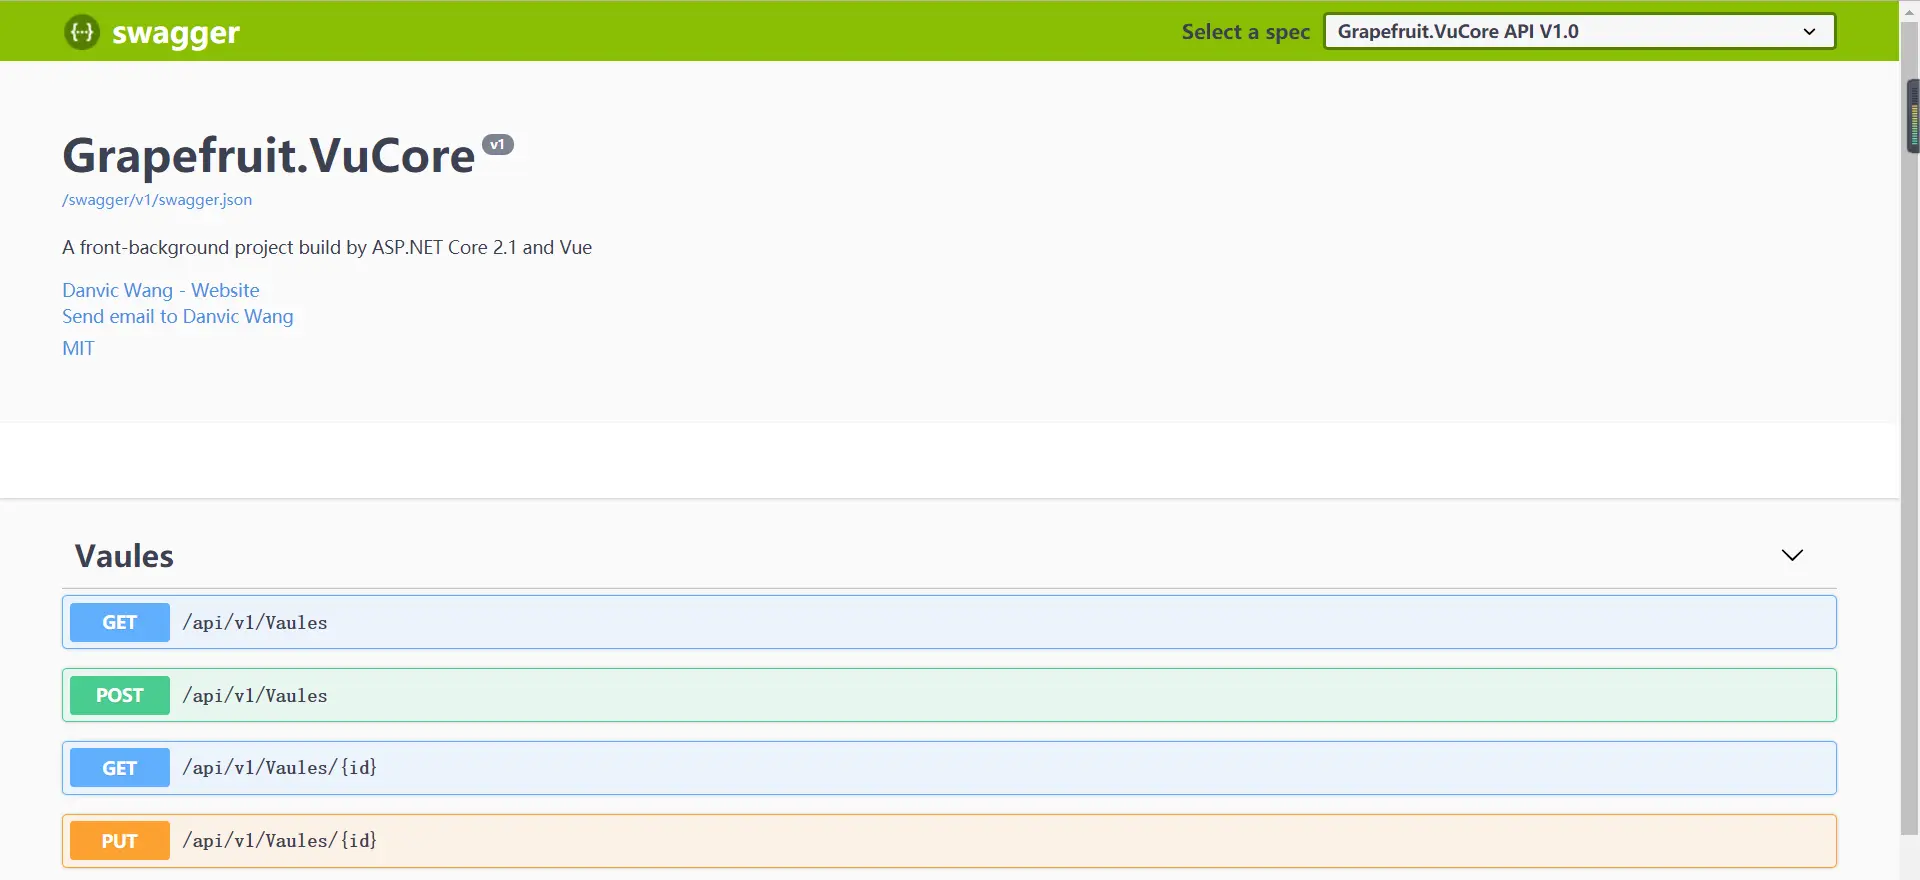
Task: Click the swagger logo icon
Action: (x=82, y=32)
